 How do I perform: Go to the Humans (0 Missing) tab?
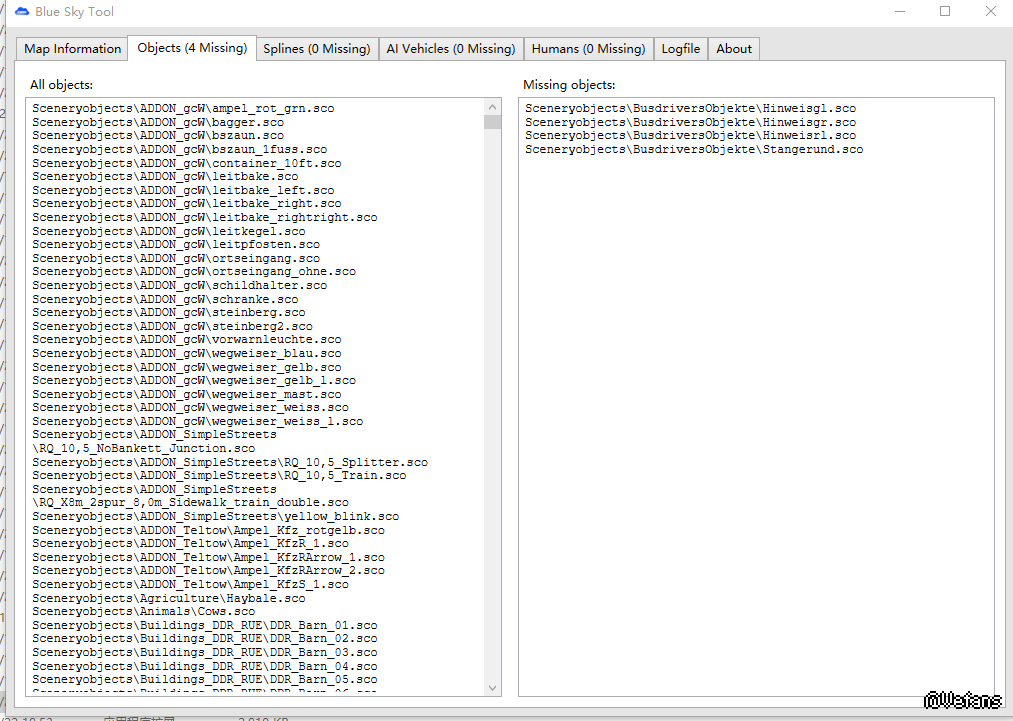pos(588,49)
